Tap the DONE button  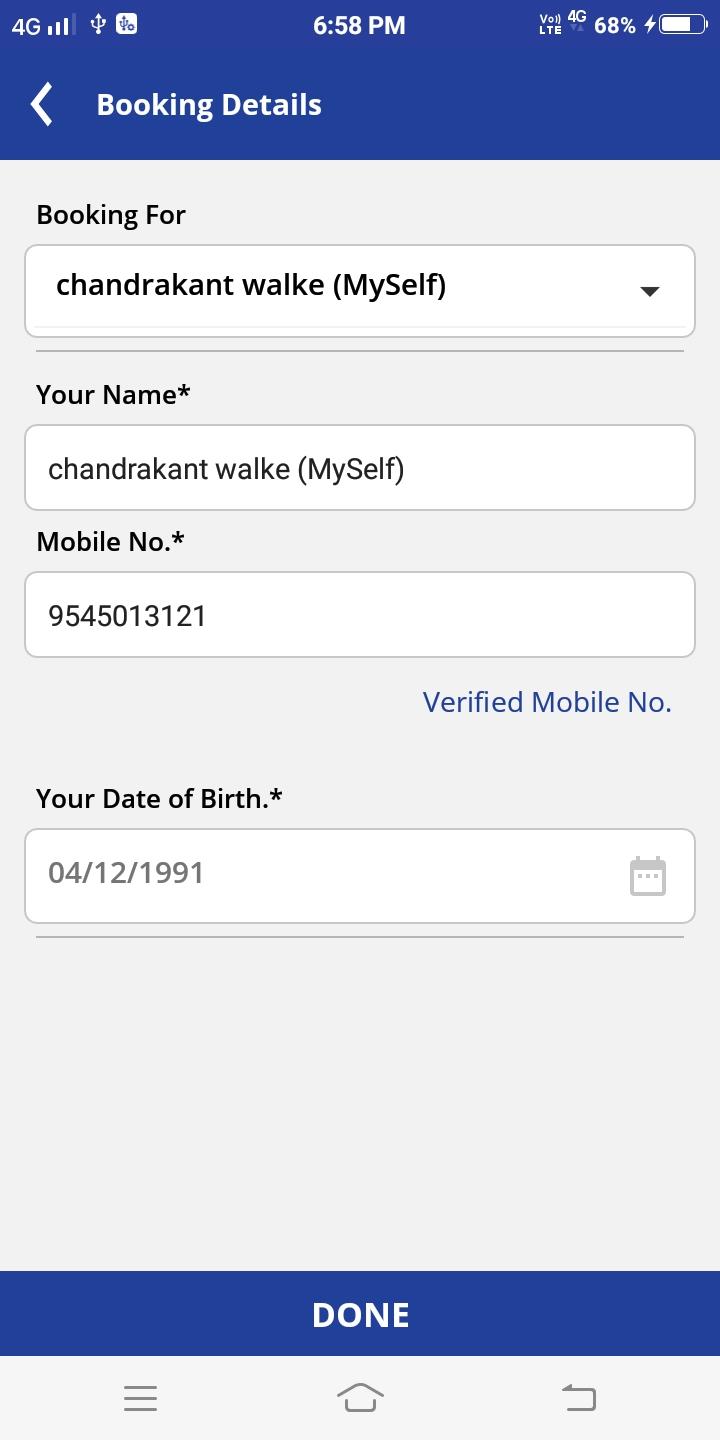360,1314
